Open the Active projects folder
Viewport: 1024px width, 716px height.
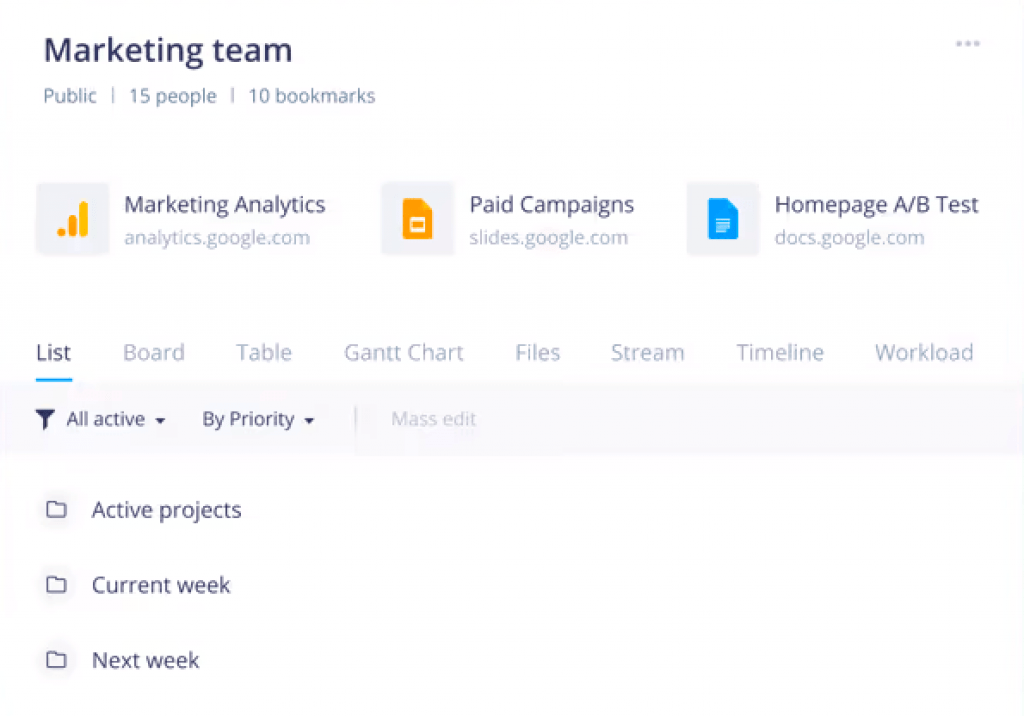point(167,510)
